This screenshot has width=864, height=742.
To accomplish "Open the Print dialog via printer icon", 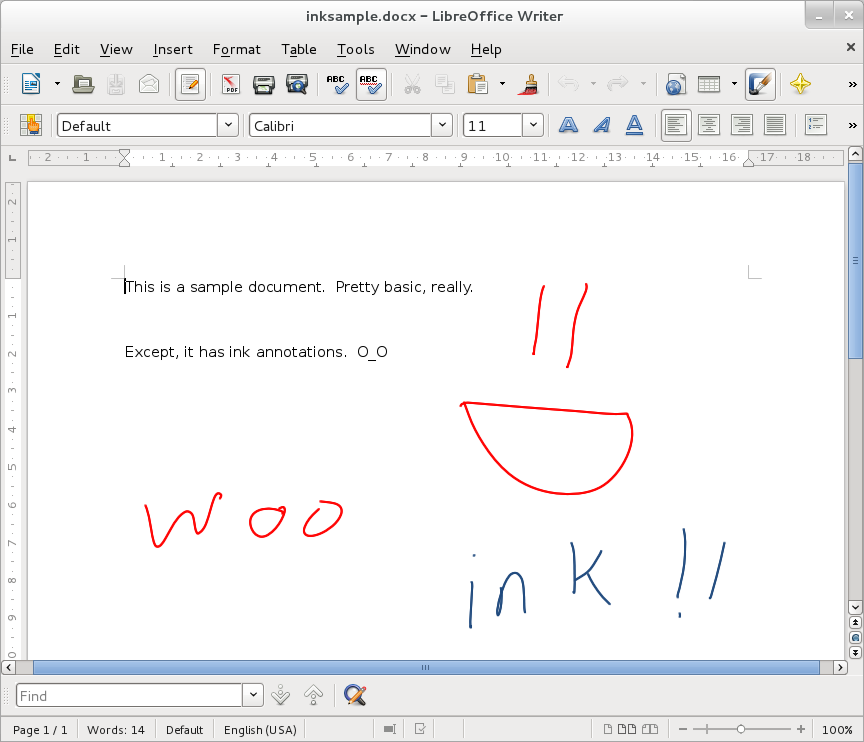I will click(x=263, y=84).
